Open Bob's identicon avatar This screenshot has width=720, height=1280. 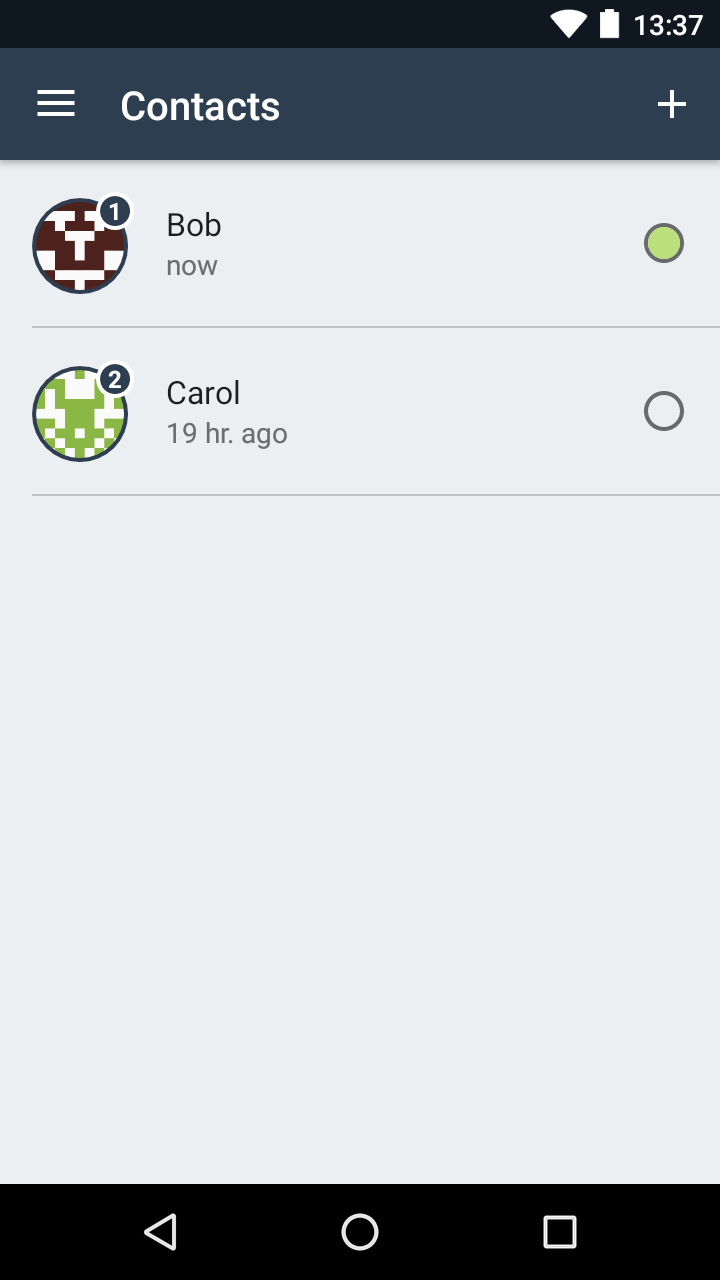[x=80, y=246]
